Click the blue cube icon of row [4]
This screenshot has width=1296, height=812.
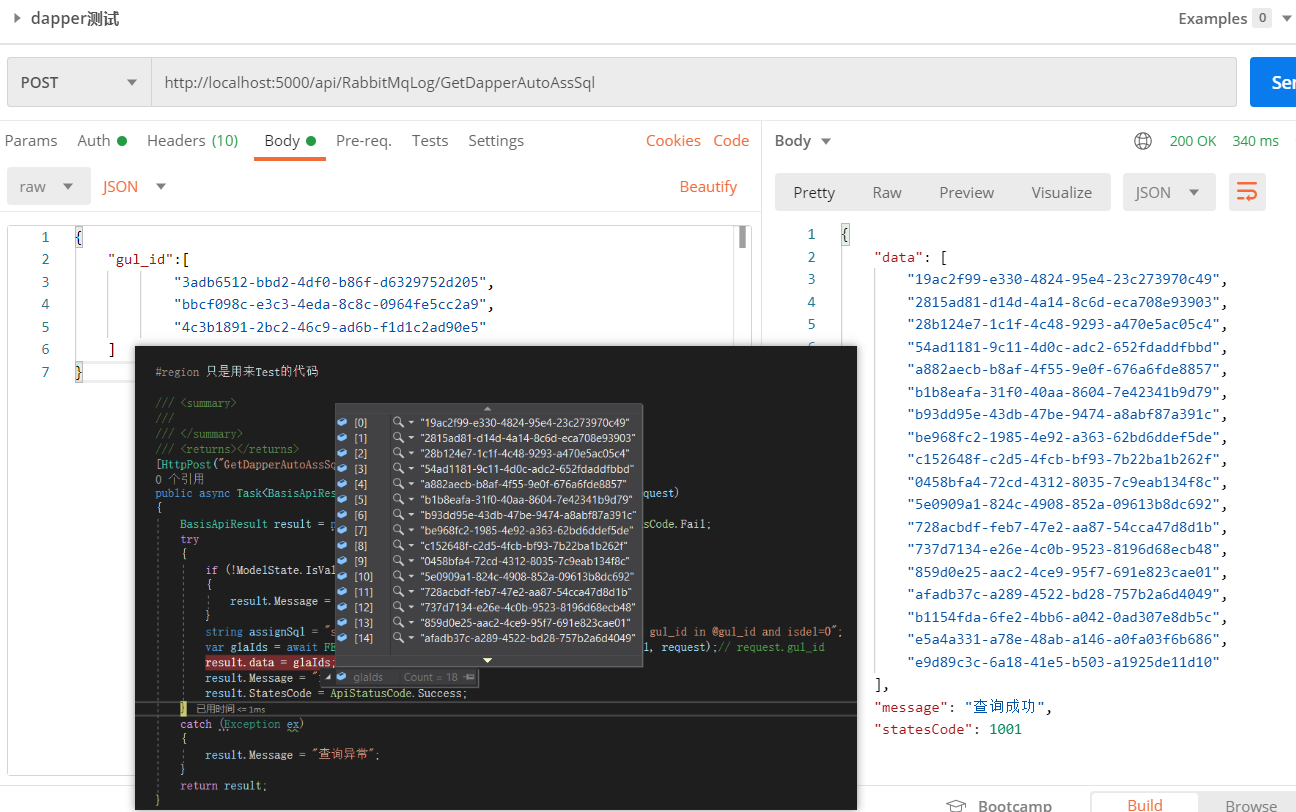343,484
